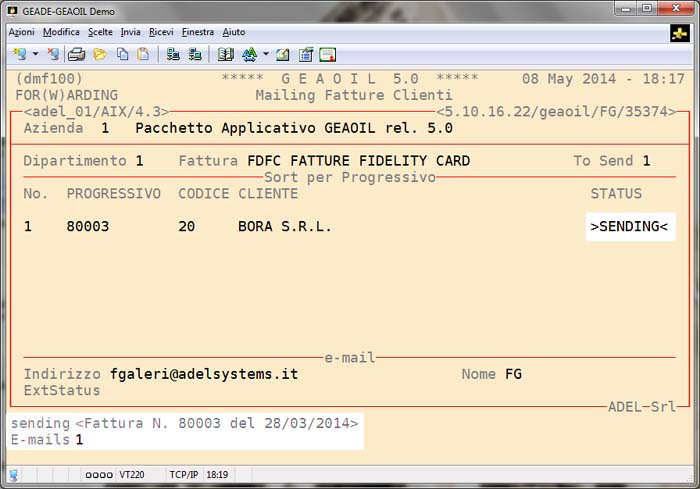Open the Modifica menu
The height and width of the screenshot is (489, 700).
click(61, 32)
